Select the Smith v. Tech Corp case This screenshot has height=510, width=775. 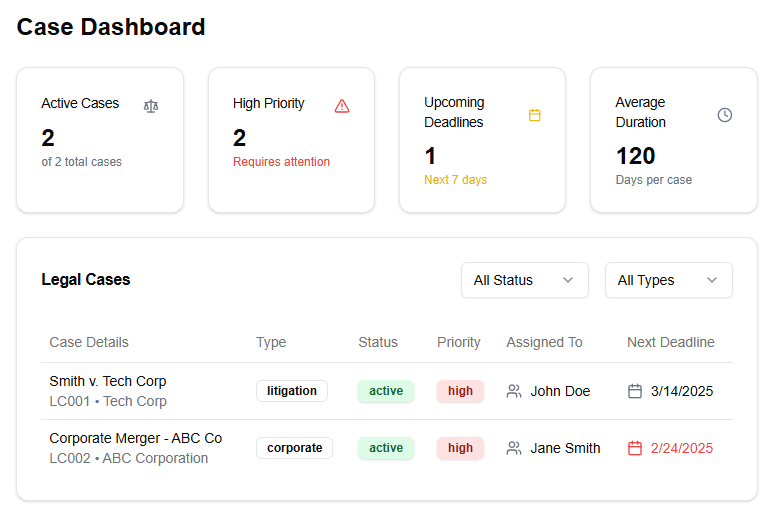point(108,381)
